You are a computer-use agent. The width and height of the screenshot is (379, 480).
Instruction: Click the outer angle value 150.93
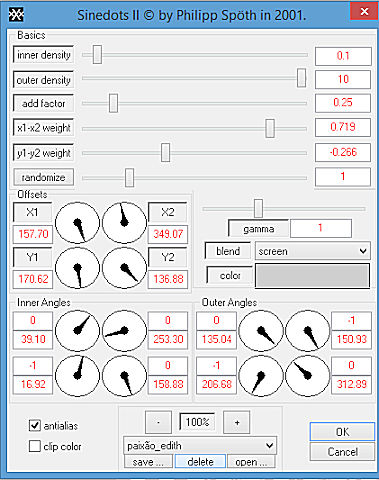click(351, 339)
